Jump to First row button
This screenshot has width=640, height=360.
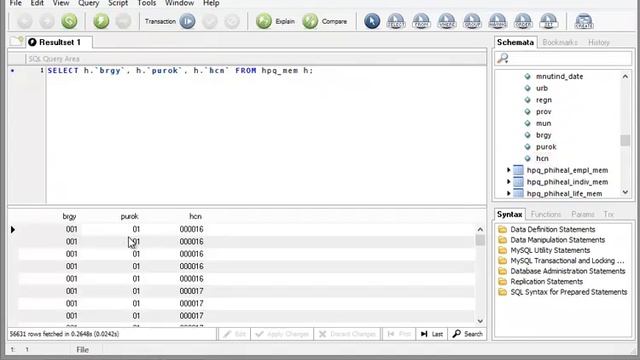[x=399, y=334]
